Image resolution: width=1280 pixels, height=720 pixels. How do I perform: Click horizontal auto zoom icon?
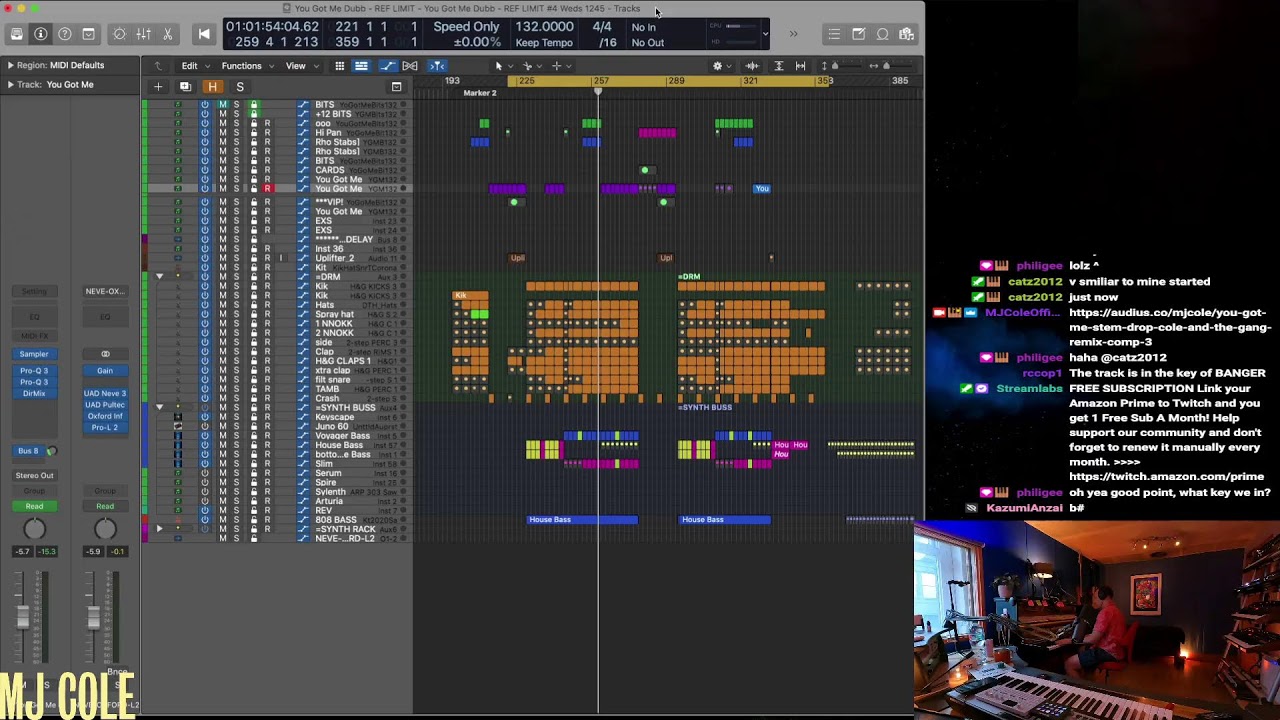[x=800, y=66]
